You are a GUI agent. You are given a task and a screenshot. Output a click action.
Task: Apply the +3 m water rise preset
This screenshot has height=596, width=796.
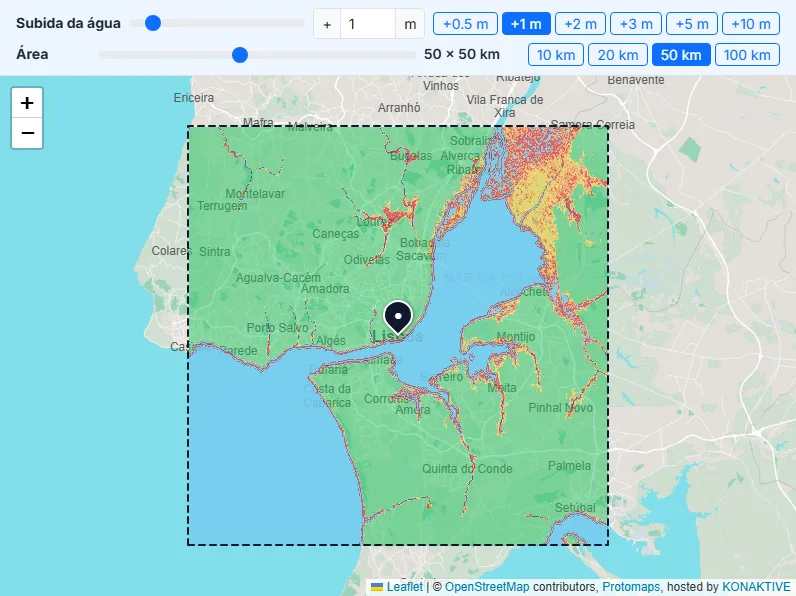click(x=636, y=24)
